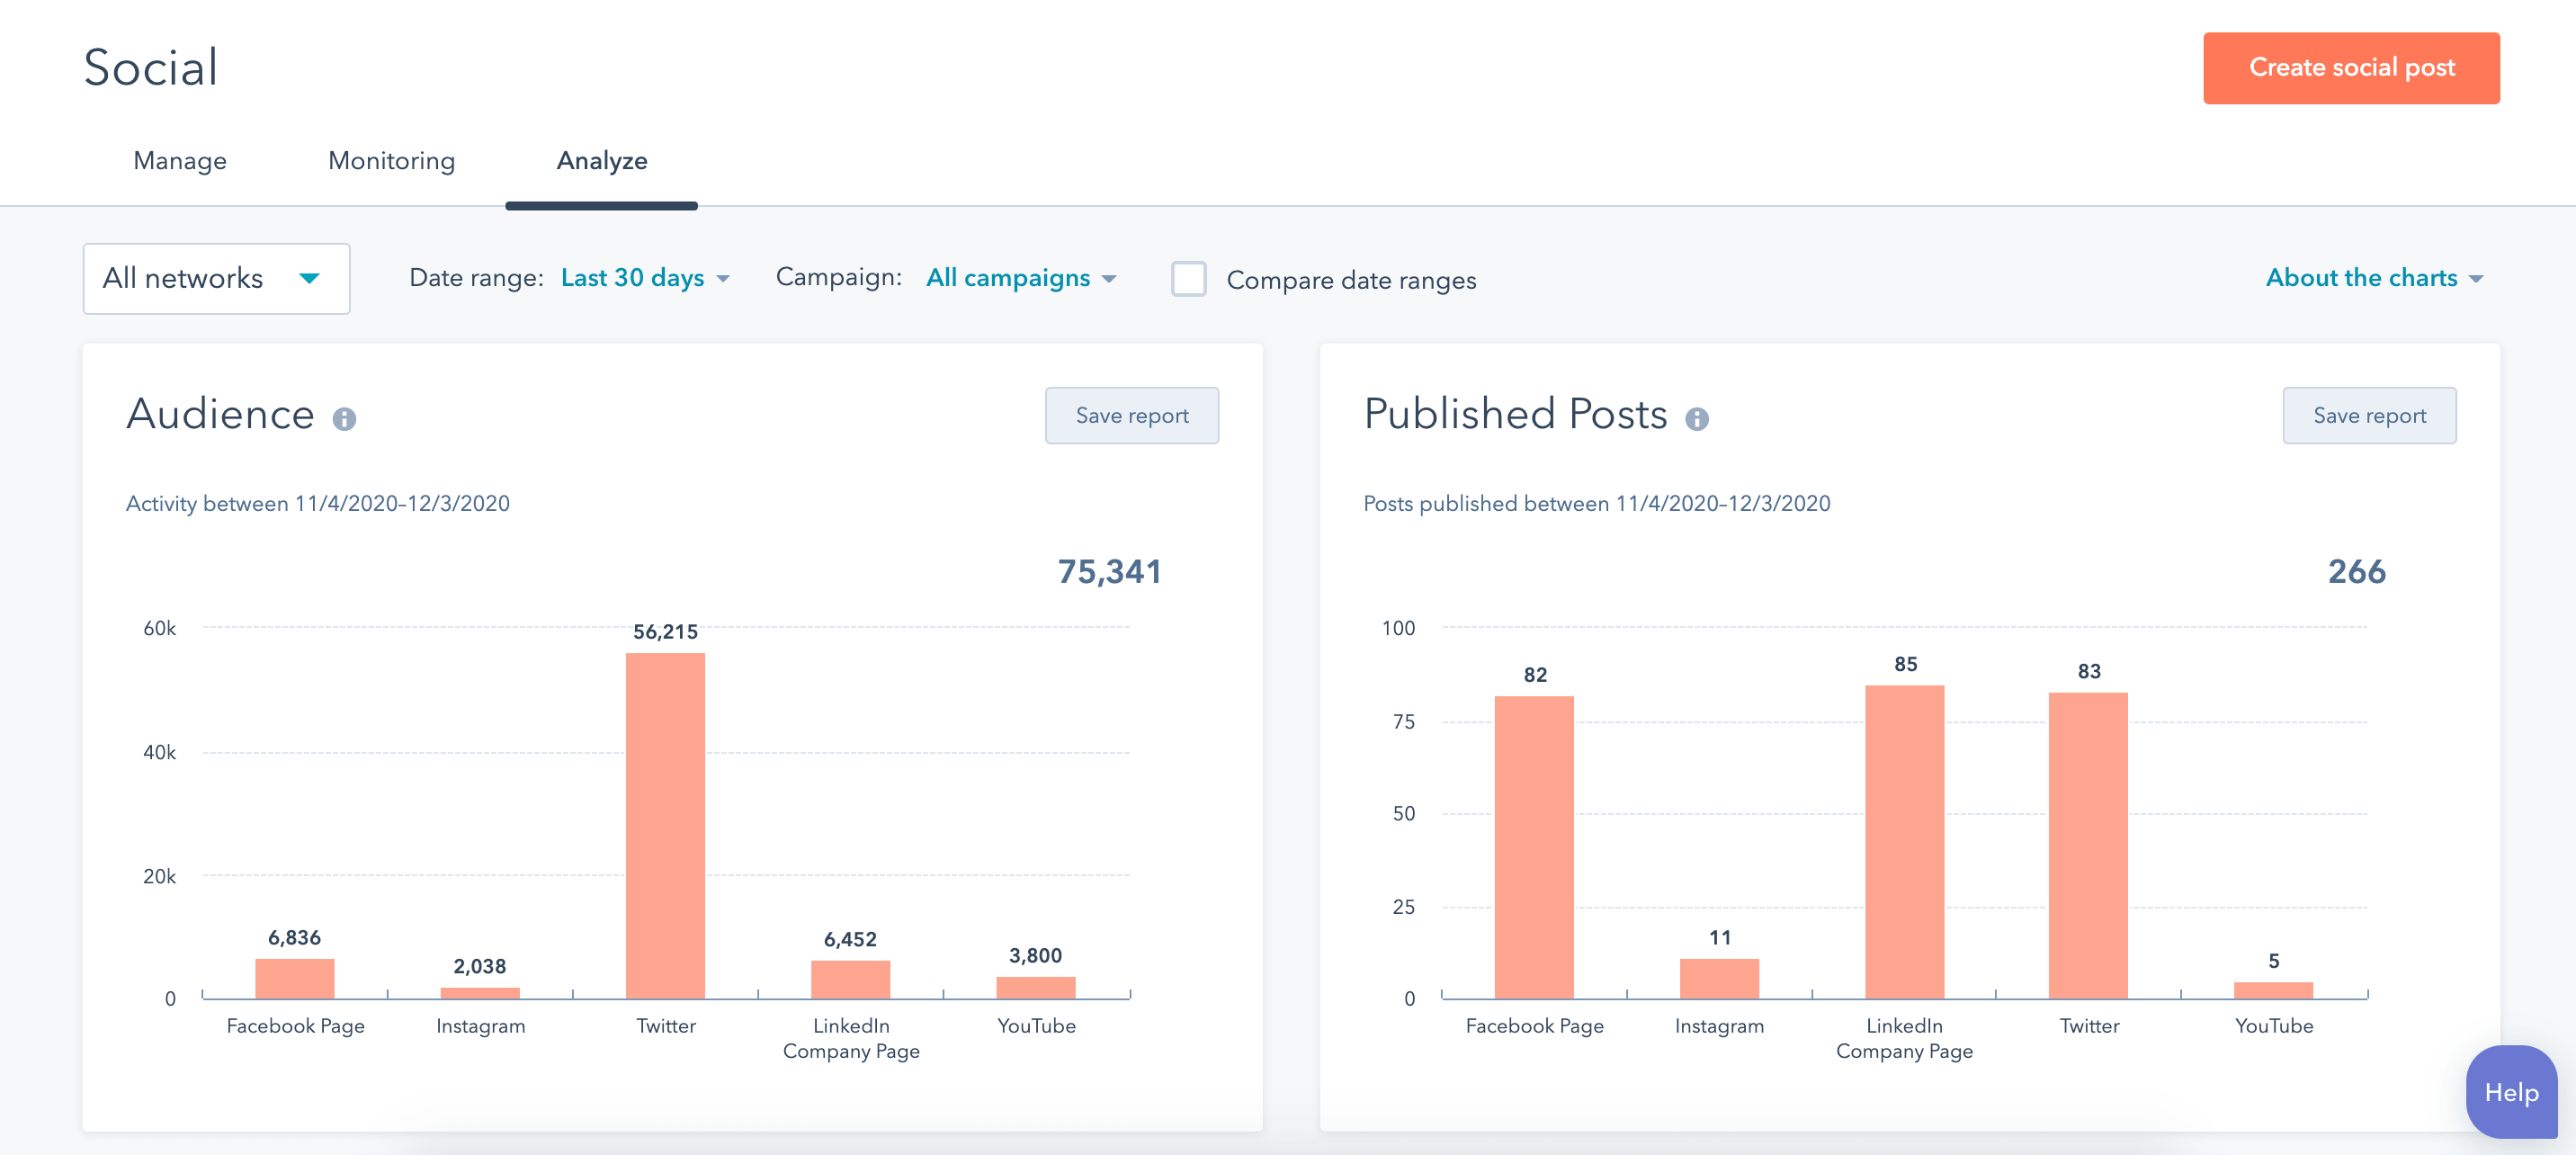Switch to the Monitoring tab
Viewport: 2576px width, 1155px height.
coord(391,161)
